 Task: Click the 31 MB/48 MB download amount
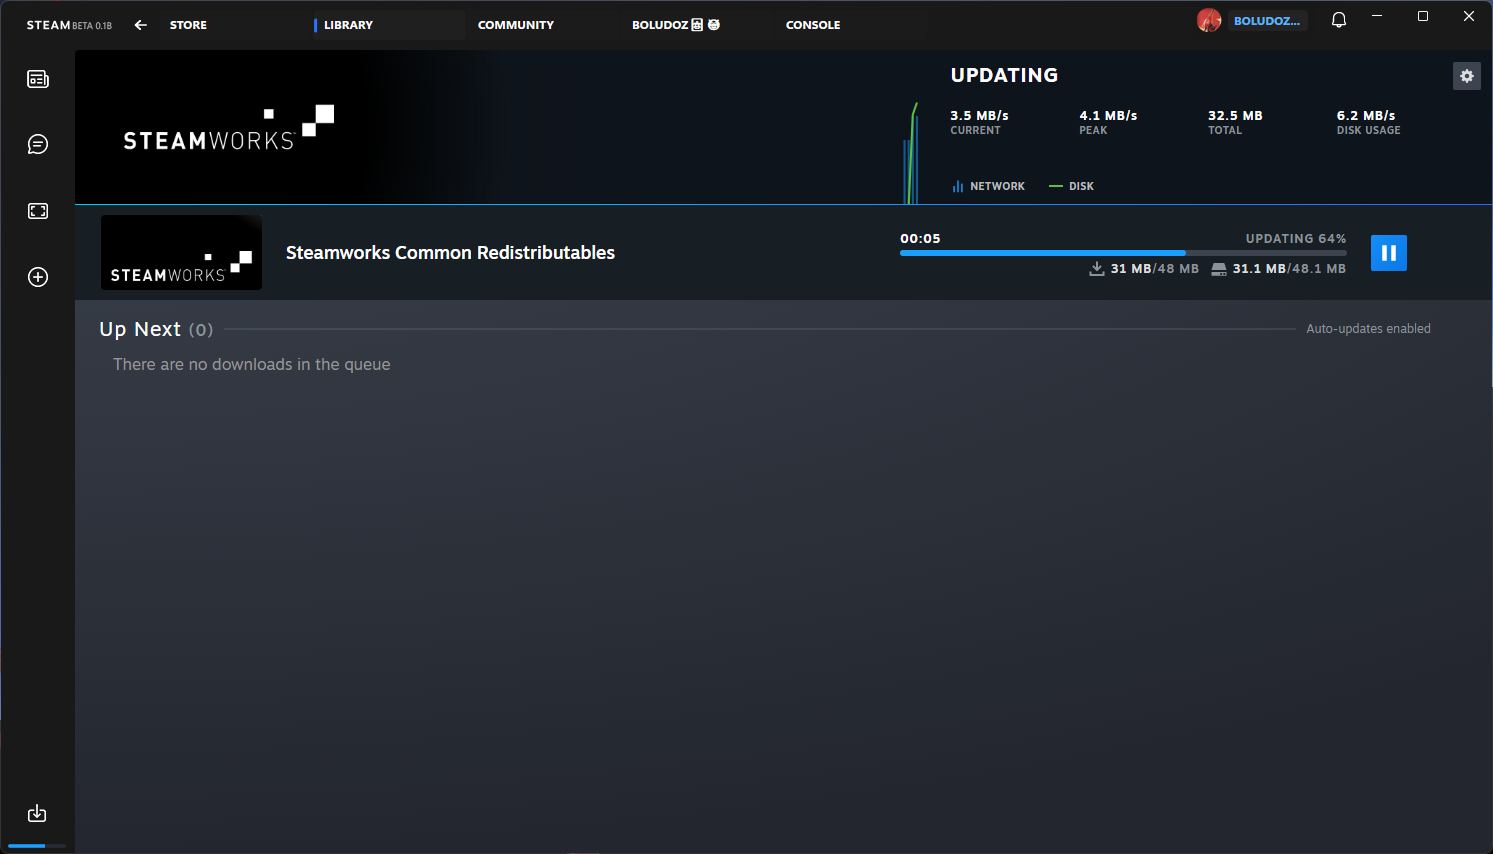click(x=1144, y=269)
